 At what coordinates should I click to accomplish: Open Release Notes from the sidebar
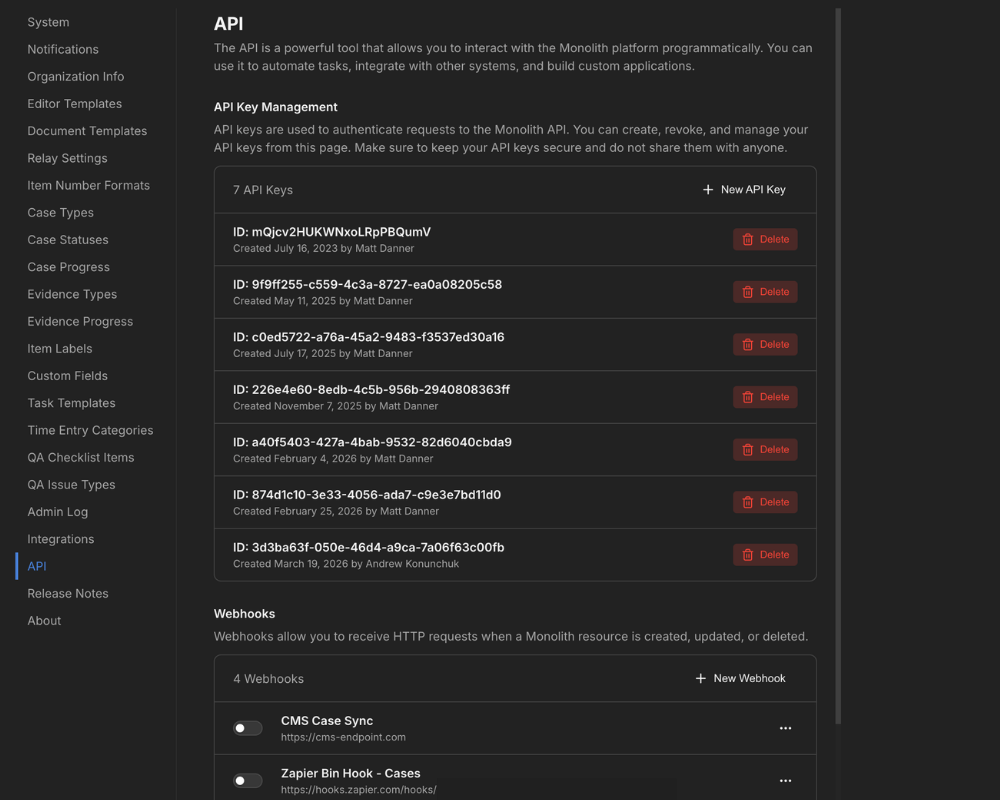tap(67, 593)
